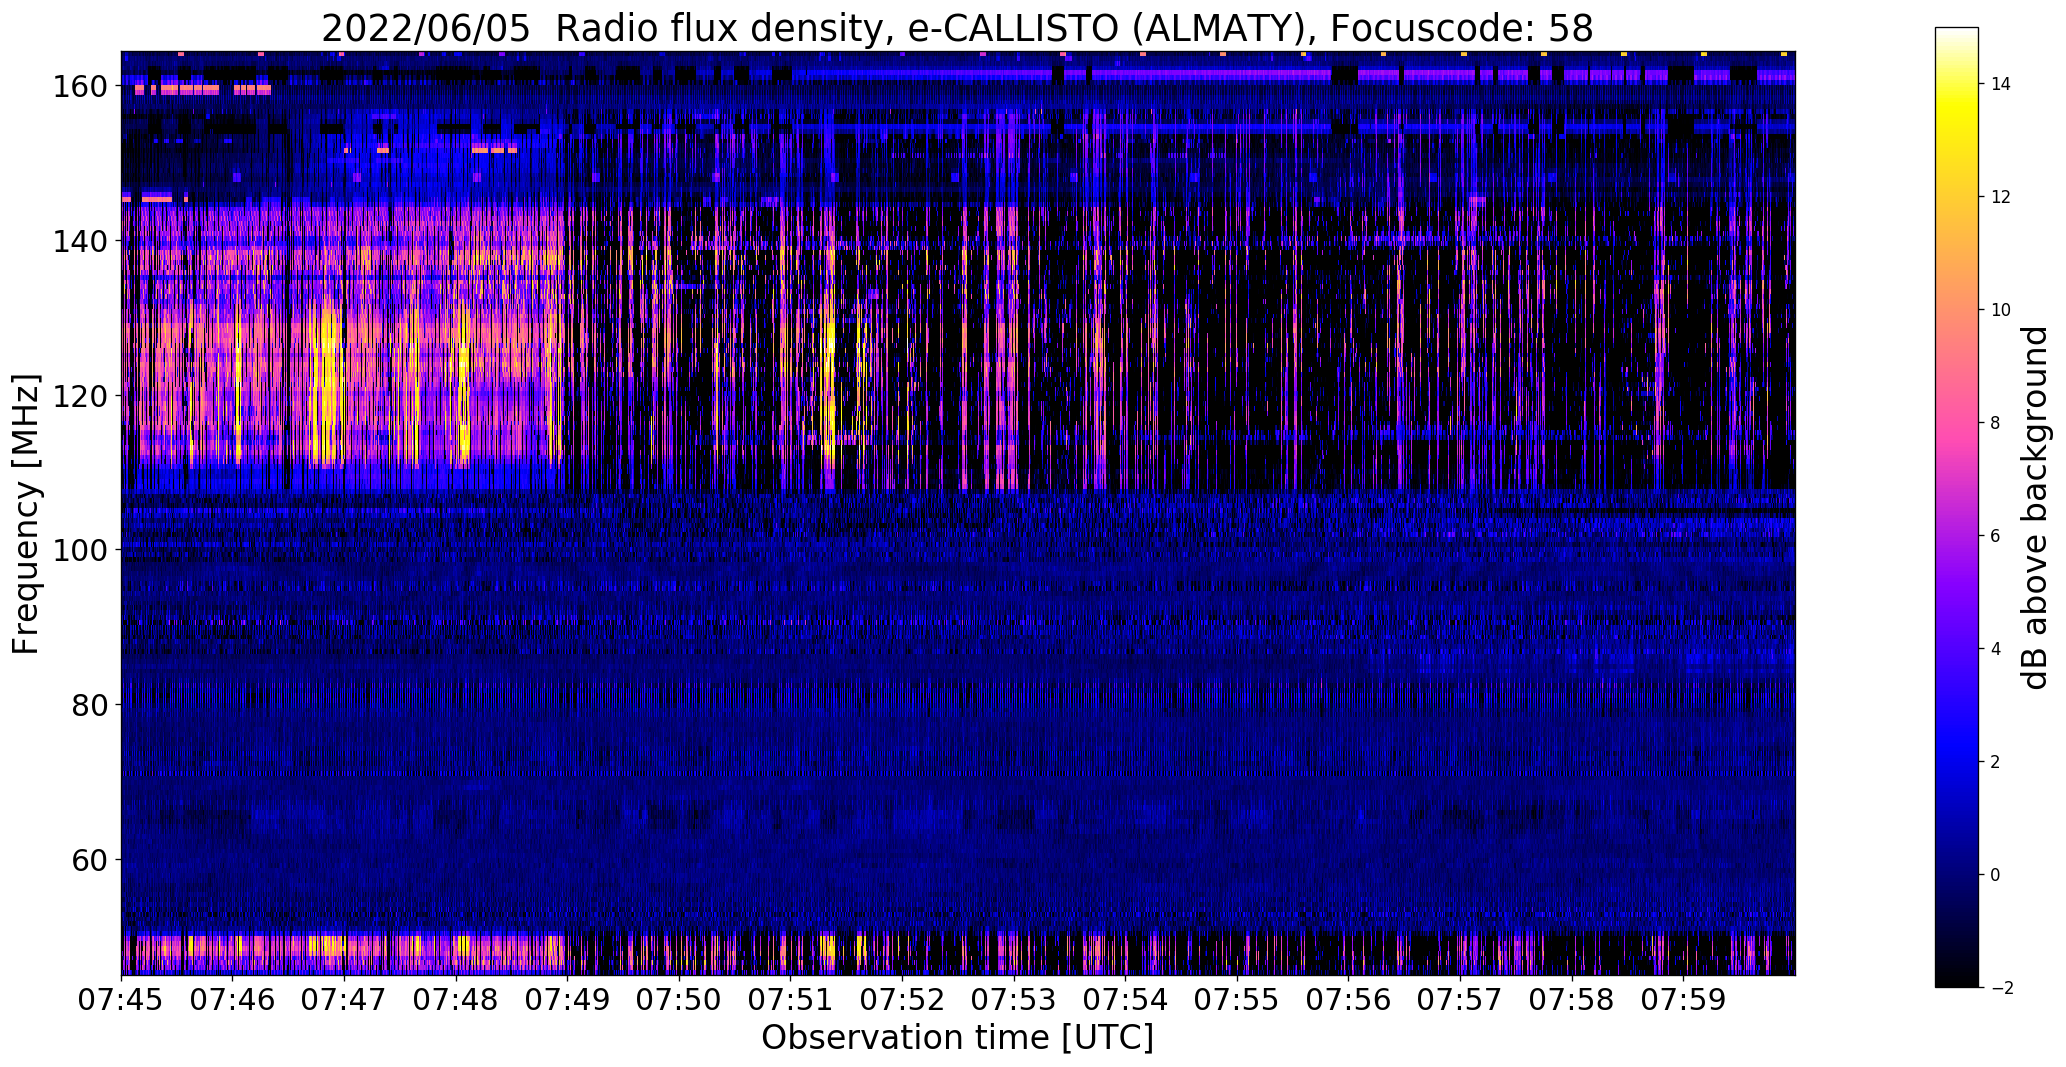This screenshot has height=1067, width=2066.
Task: Click the 160 frequency tick label
Action: [x=79, y=87]
